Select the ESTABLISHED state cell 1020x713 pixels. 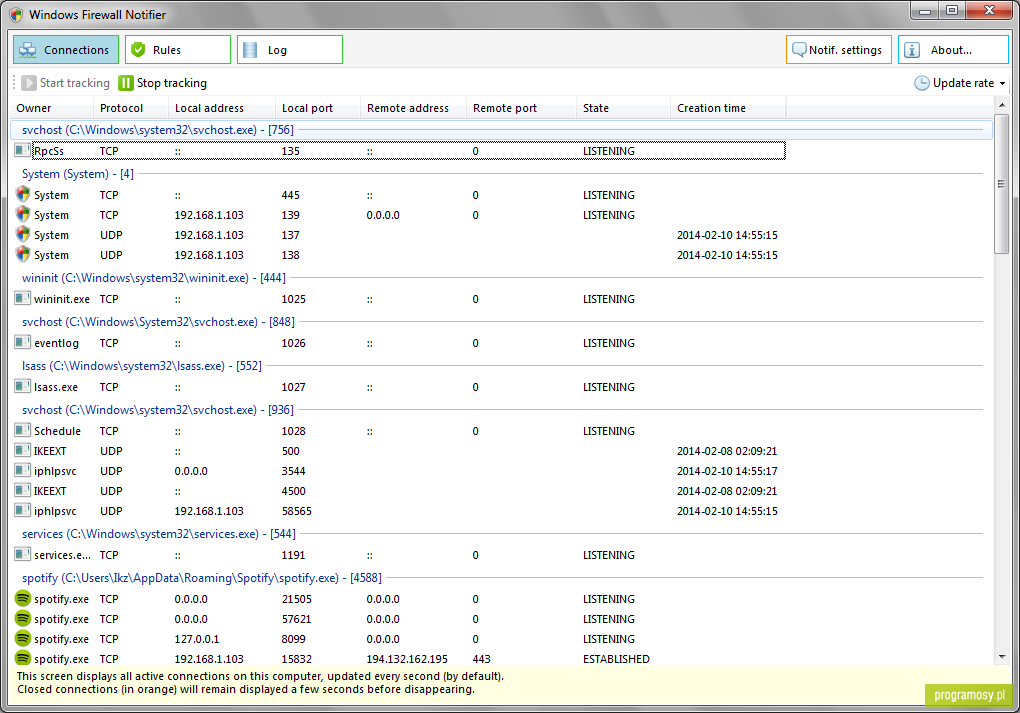[616, 659]
